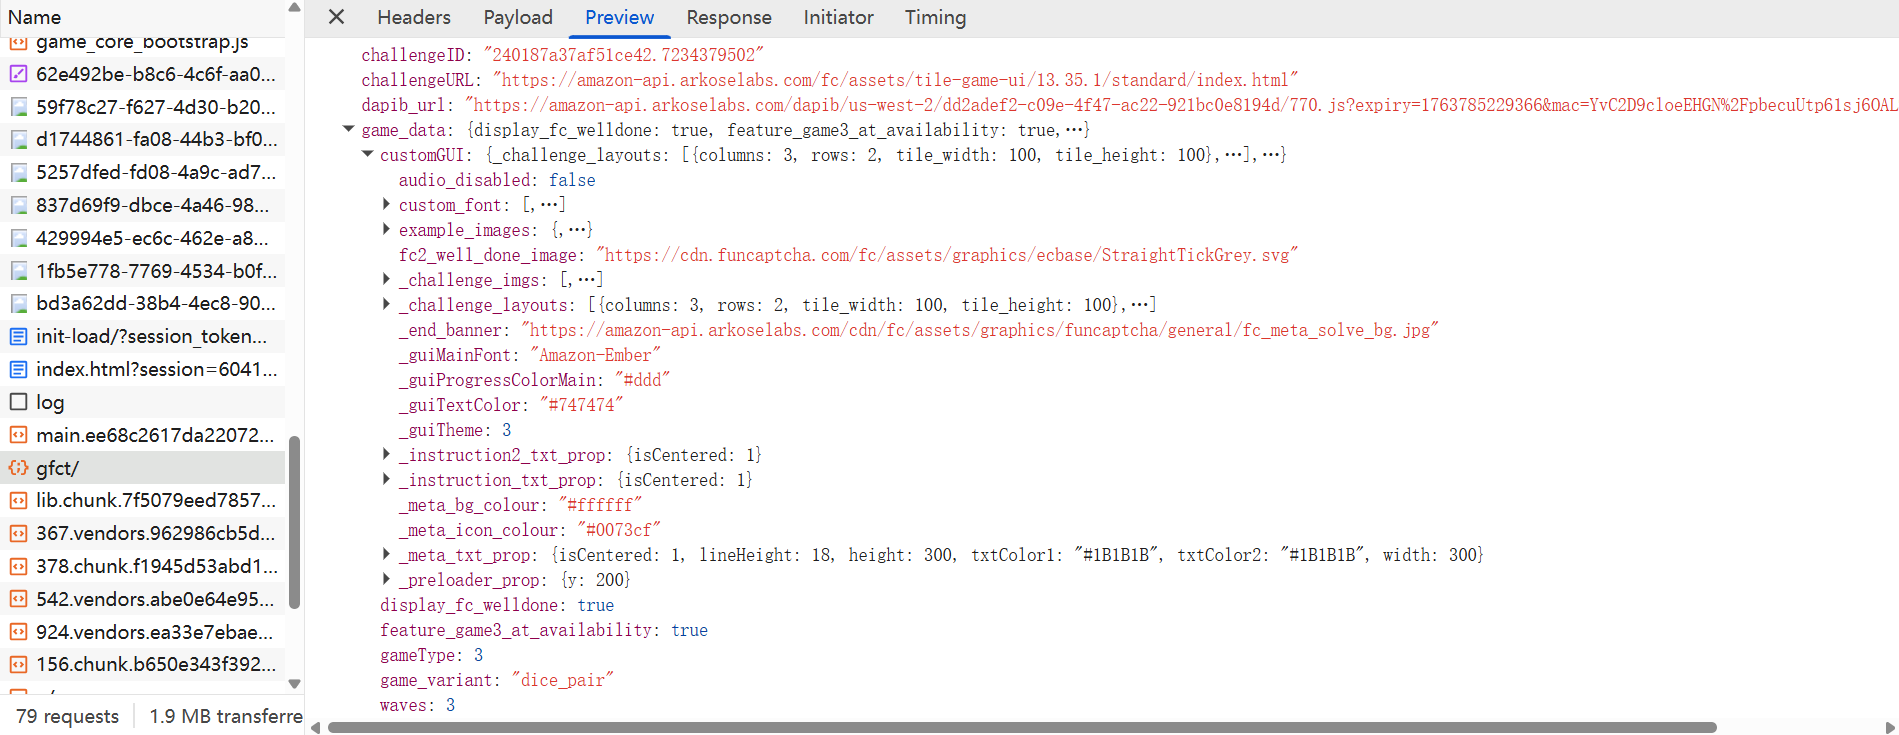This screenshot has height=735, width=1899.
Task: Click the gfct/ request icon
Action: (x=18, y=468)
